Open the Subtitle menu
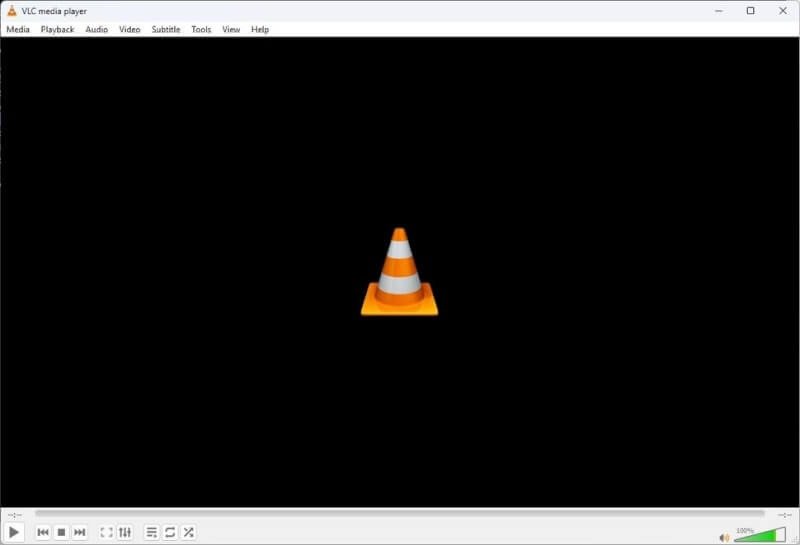Screen dimensions: 800x545 click(x=166, y=30)
